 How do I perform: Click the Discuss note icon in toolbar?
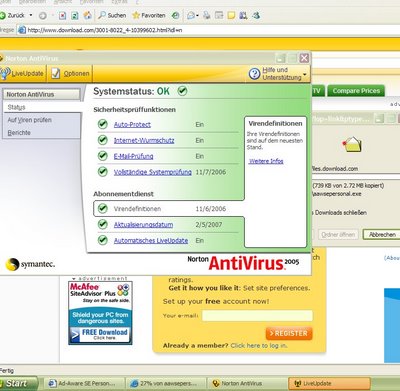[x=231, y=15]
